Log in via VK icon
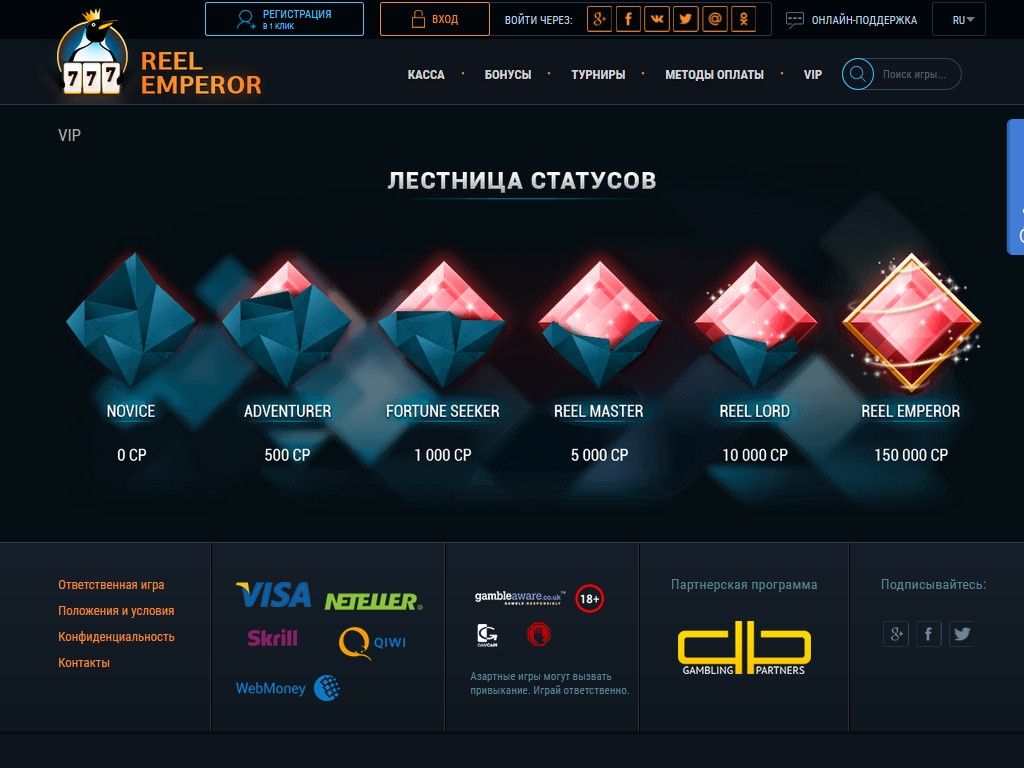This screenshot has height=768, width=1024. 657,19
